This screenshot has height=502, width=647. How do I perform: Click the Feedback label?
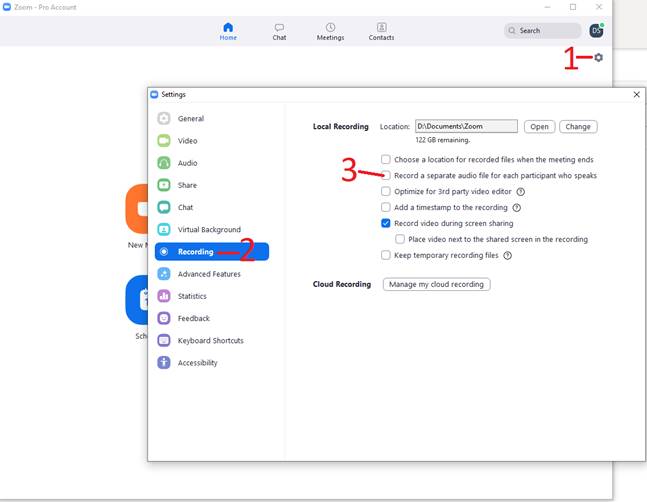pyautogui.click(x=194, y=318)
